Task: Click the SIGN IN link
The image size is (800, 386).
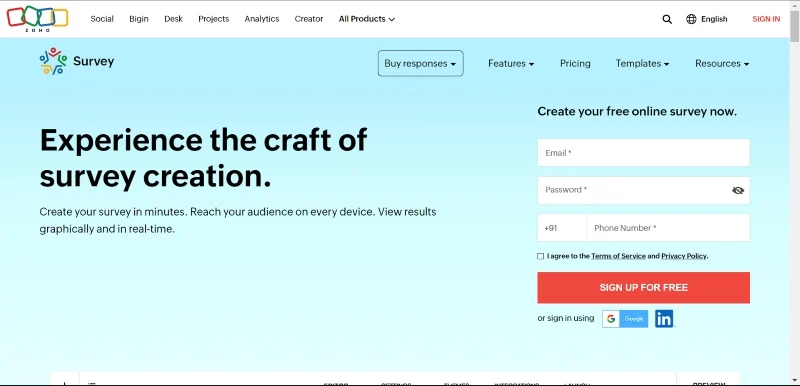Action: (x=766, y=19)
